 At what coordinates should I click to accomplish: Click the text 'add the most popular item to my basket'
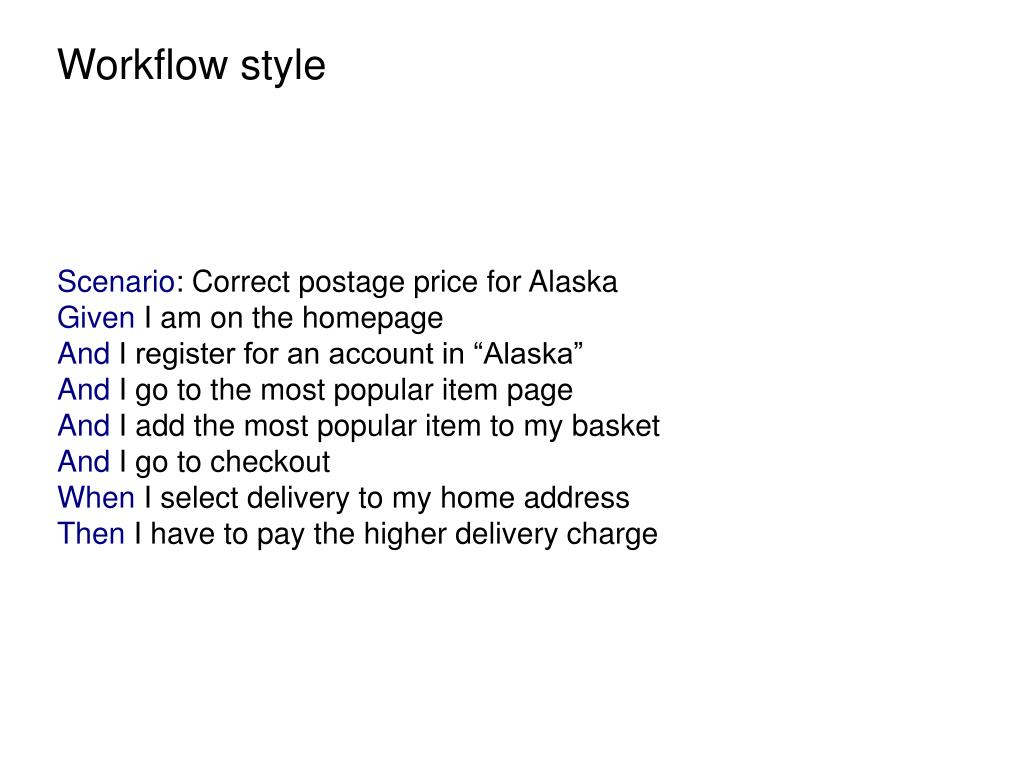398,426
